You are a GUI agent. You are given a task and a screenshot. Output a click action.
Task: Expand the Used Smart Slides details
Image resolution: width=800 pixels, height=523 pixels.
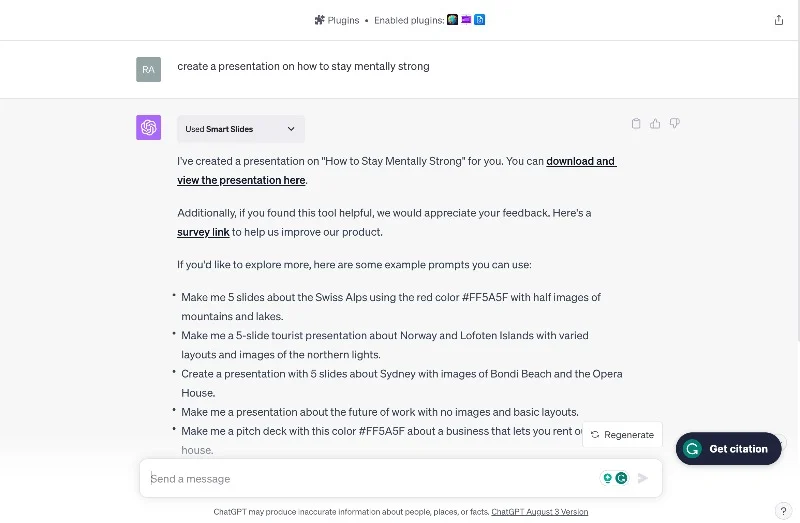click(x=241, y=129)
